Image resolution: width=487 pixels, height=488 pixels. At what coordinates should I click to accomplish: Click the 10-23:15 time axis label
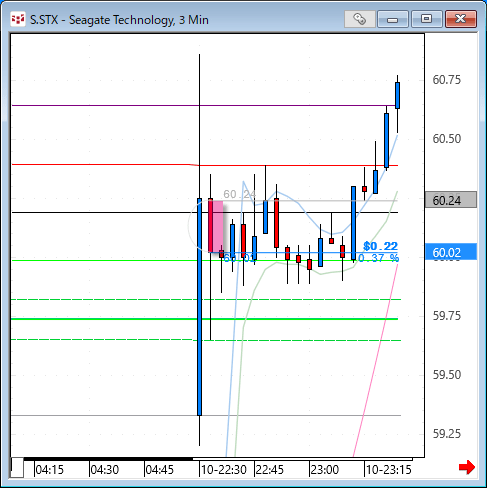point(389,470)
